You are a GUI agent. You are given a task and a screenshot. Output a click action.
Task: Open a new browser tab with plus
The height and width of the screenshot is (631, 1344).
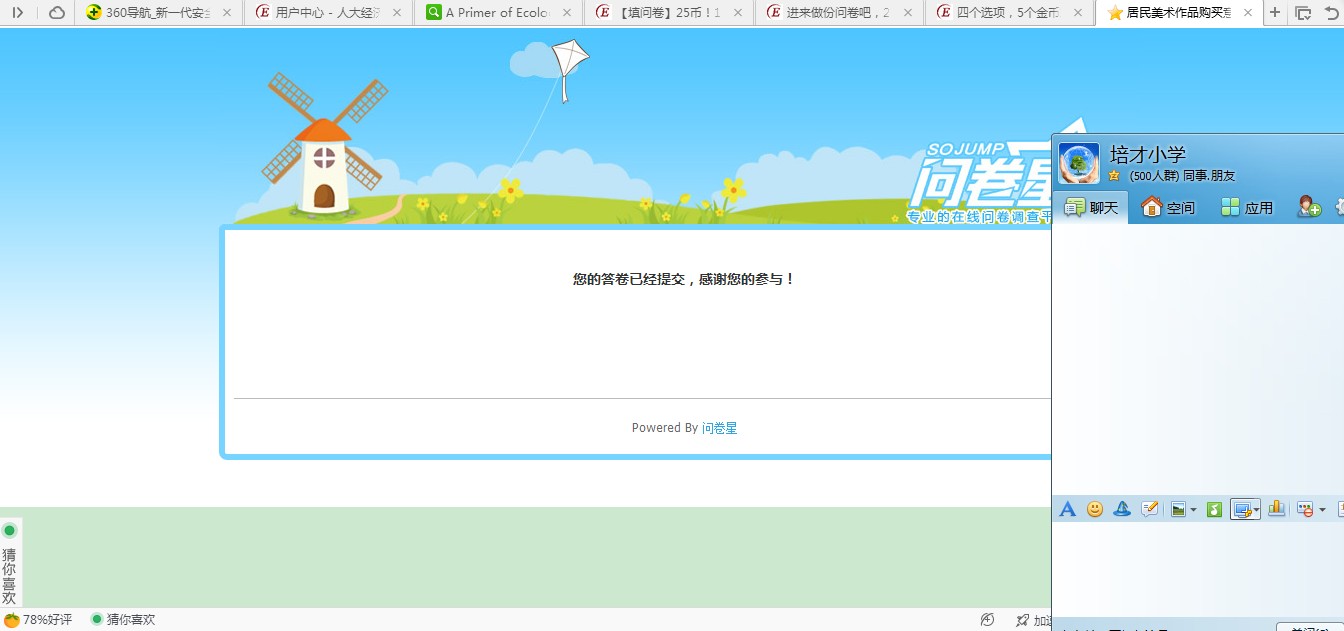1275,13
